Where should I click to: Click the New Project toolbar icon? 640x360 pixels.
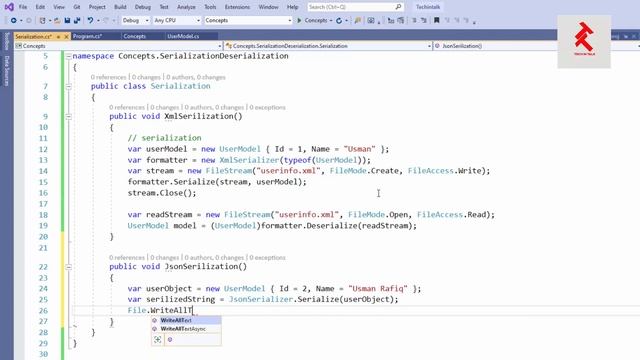click(x=42, y=20)
